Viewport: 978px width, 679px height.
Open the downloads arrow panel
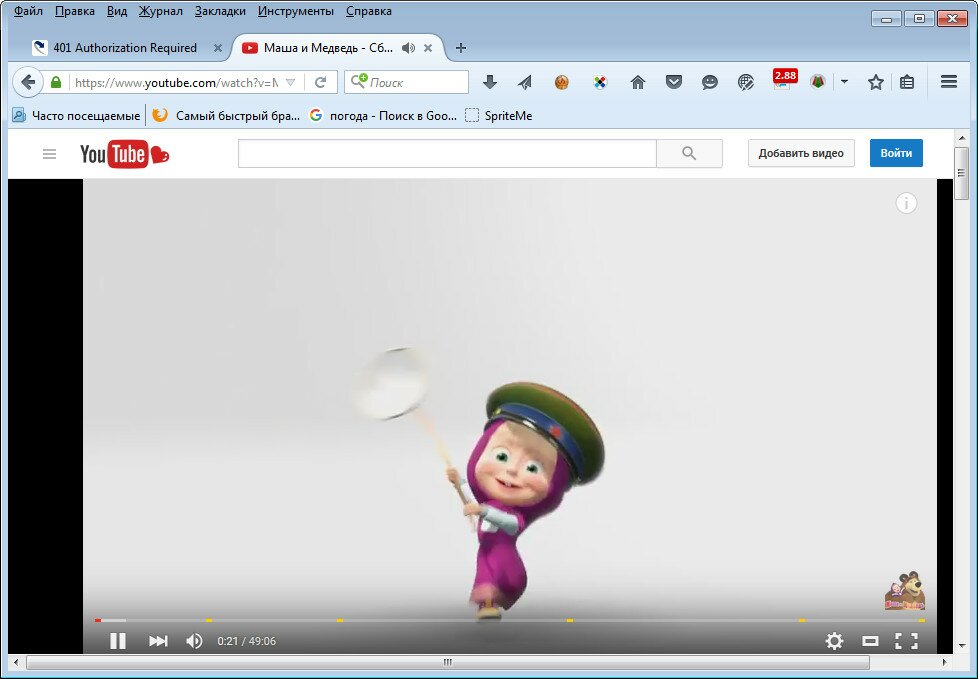[490, 82]
